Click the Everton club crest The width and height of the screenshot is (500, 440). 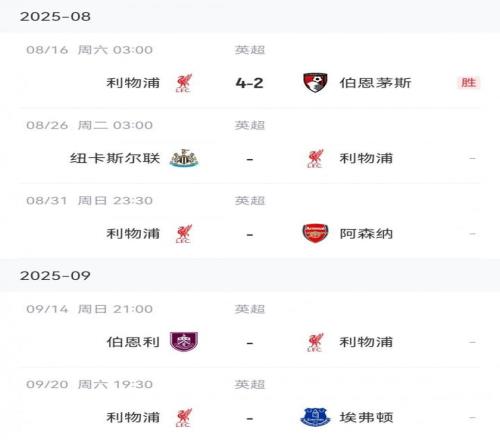click(x=315, y=417)
